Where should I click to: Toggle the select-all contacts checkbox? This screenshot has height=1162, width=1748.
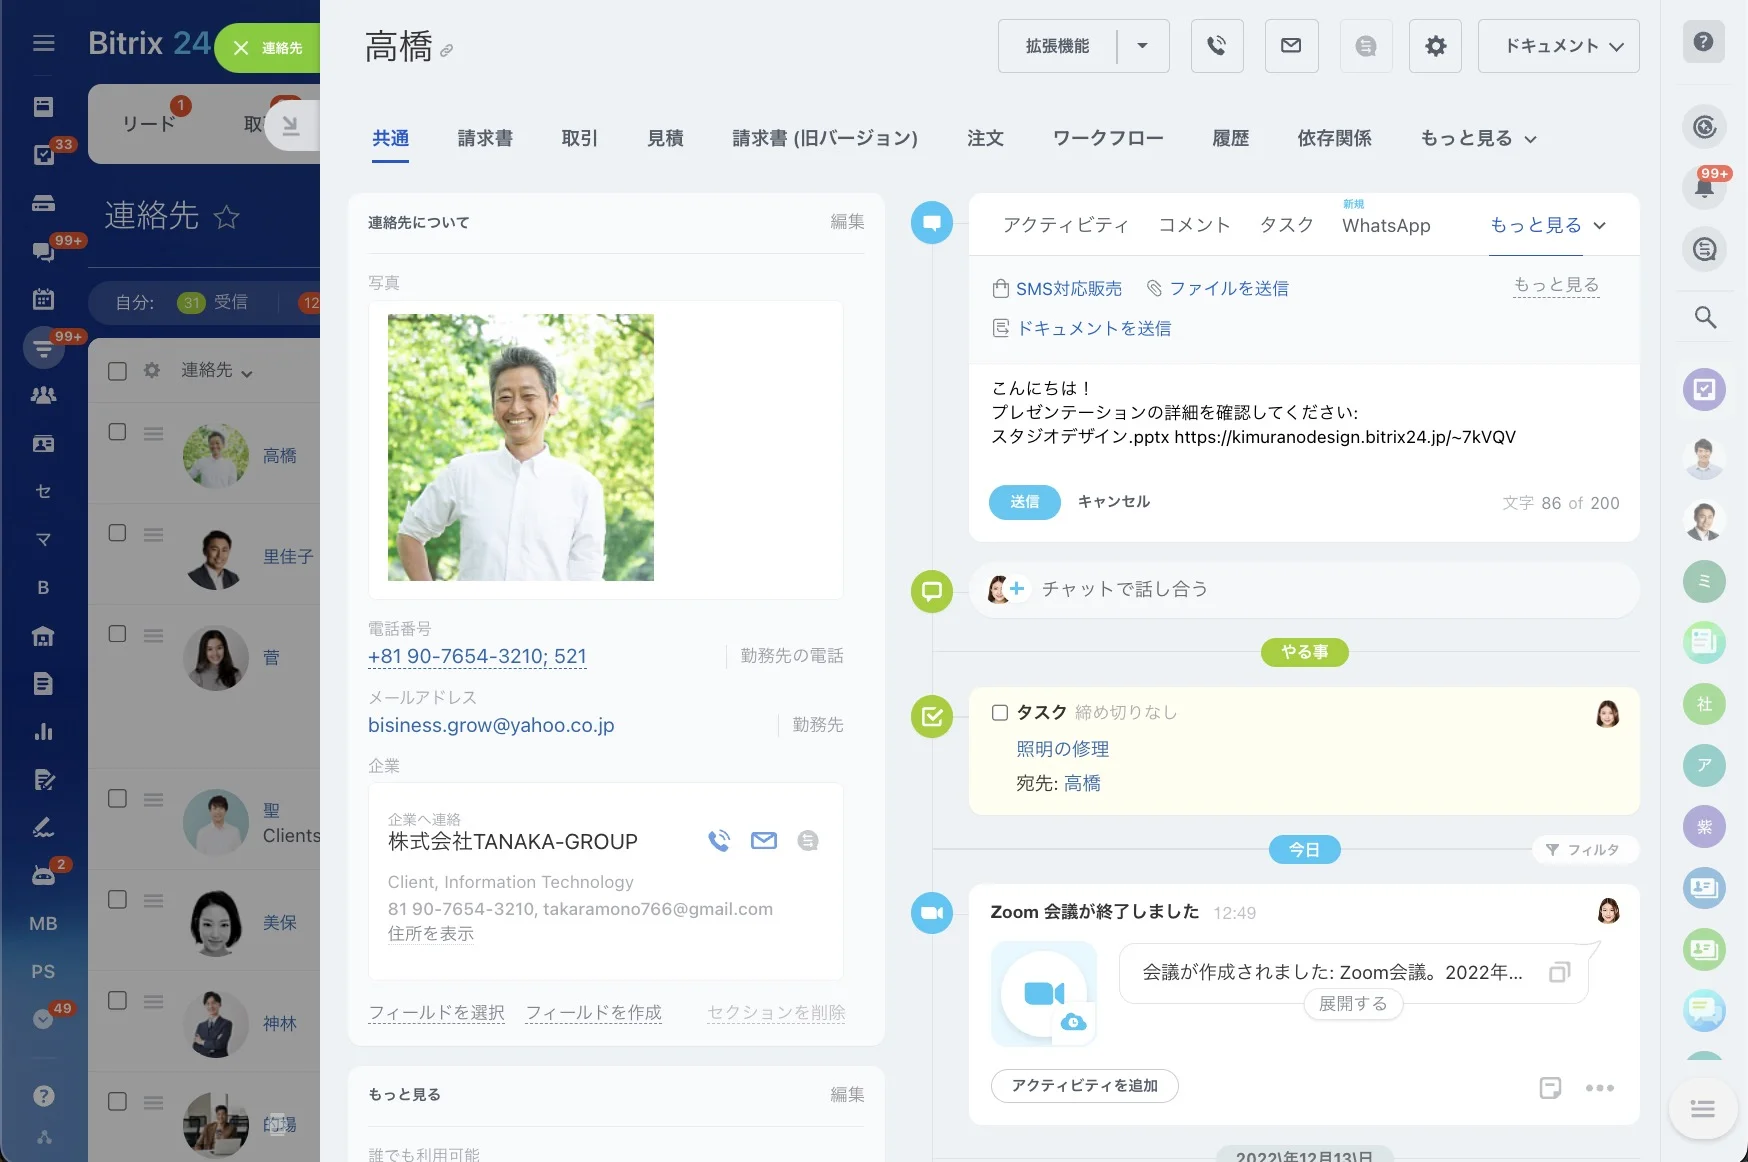(x=117, y=371)
